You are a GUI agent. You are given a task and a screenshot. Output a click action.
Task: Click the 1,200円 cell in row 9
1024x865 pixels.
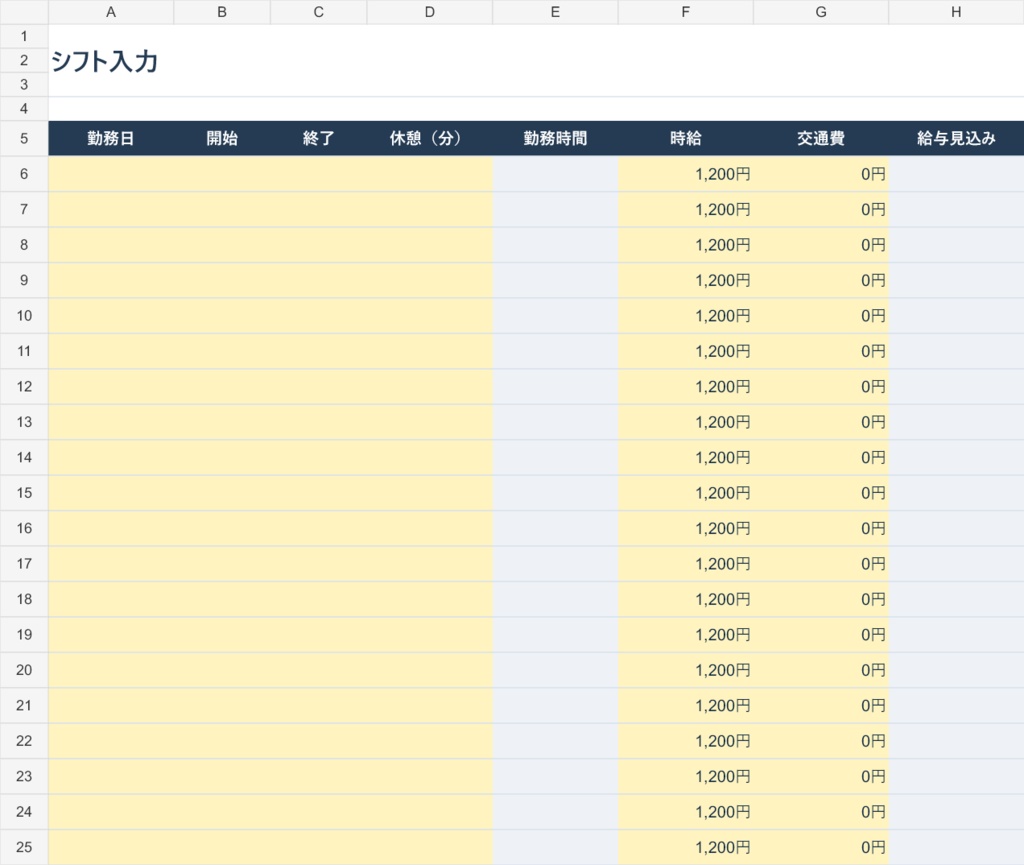pyautogui.click(x=686, y=280)
